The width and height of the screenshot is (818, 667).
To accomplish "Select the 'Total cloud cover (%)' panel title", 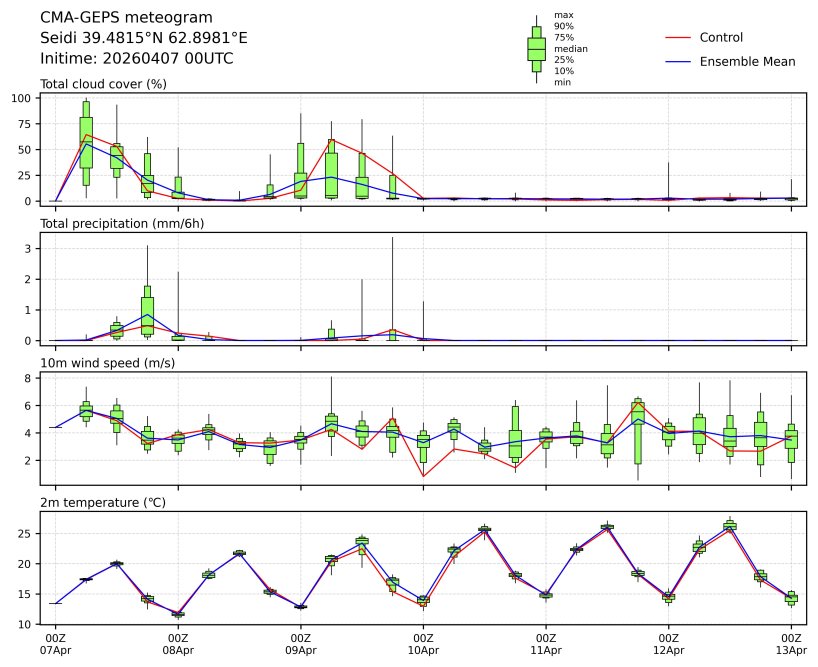I will pos(103,84).
